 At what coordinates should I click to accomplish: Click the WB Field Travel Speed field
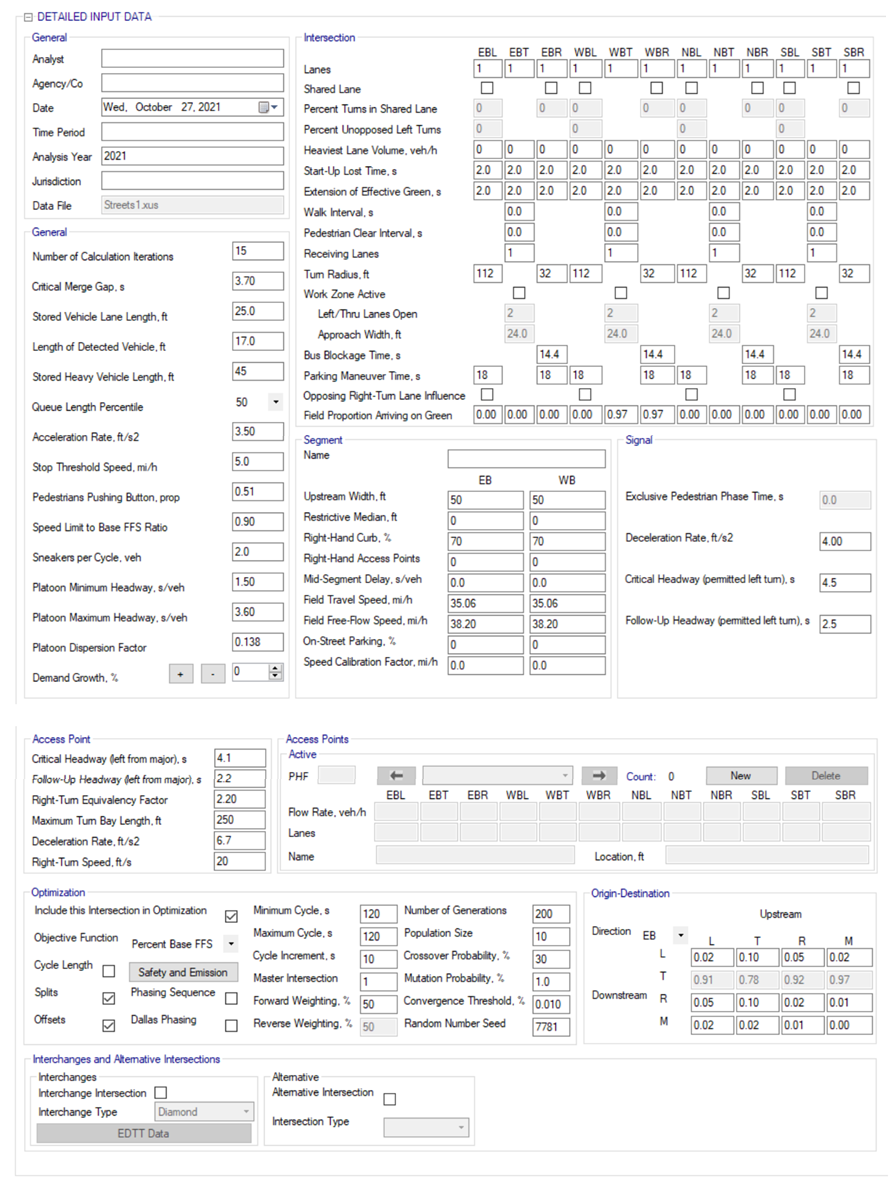click(x=567, y=604)
